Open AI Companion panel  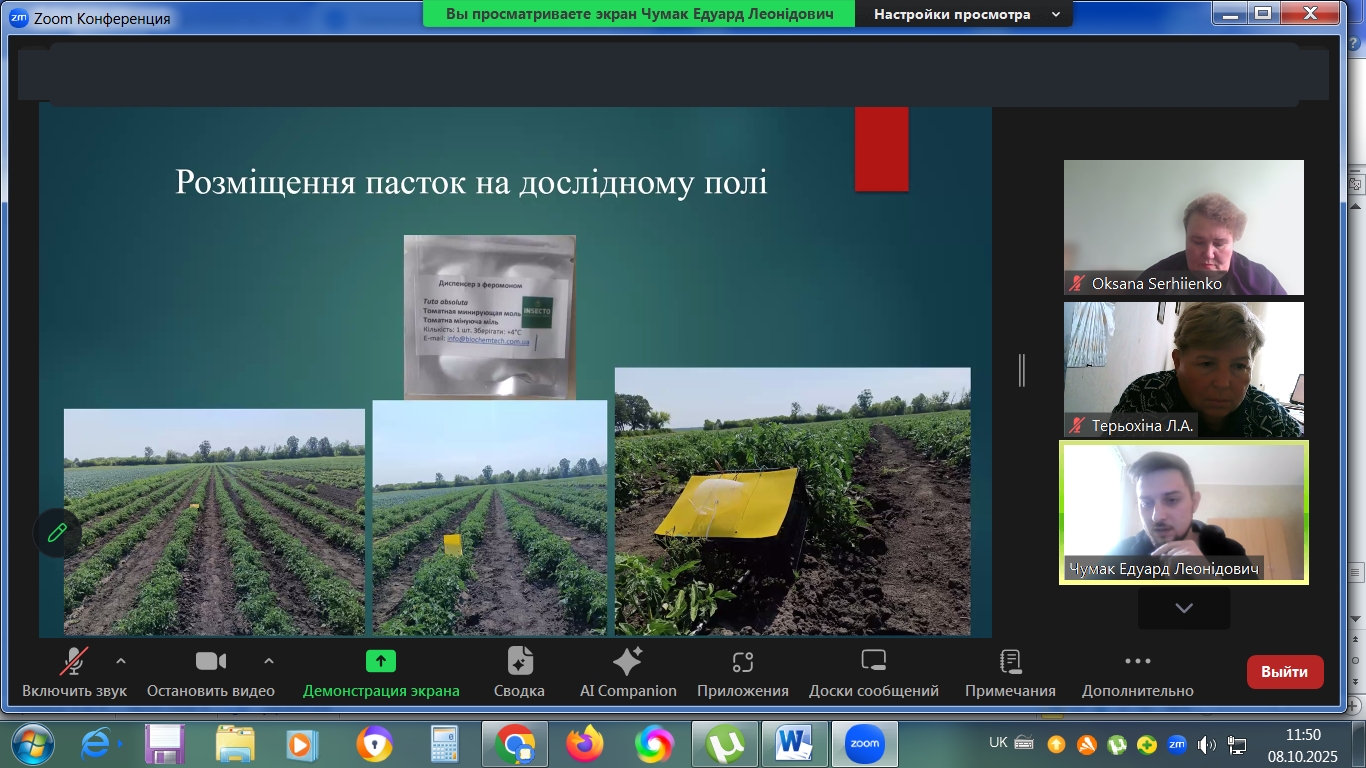[628, 662]
